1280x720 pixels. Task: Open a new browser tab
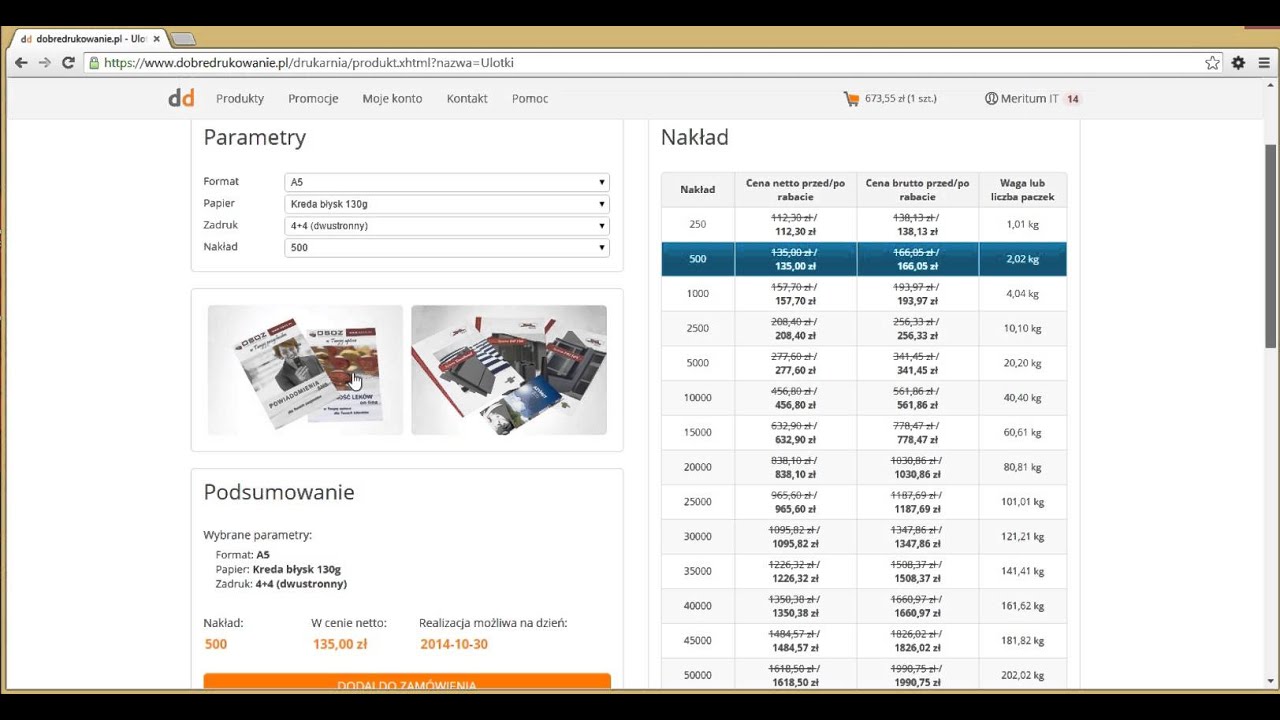coord(183,39)
